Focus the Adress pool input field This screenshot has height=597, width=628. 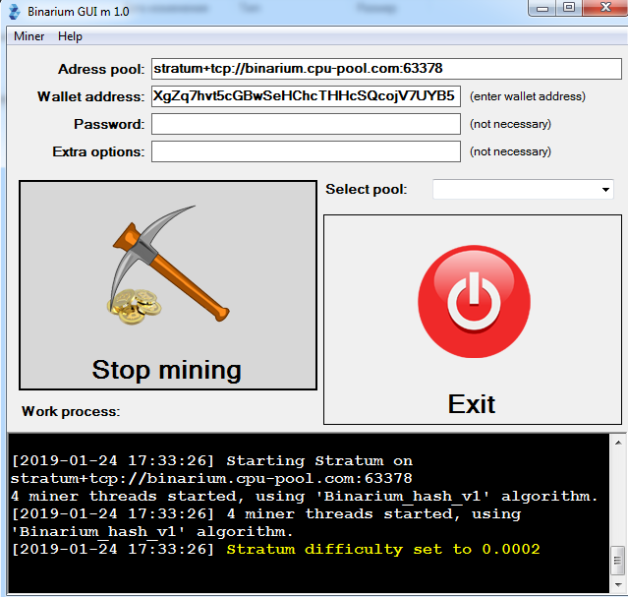pyautogui.click(x=386, y=69)
